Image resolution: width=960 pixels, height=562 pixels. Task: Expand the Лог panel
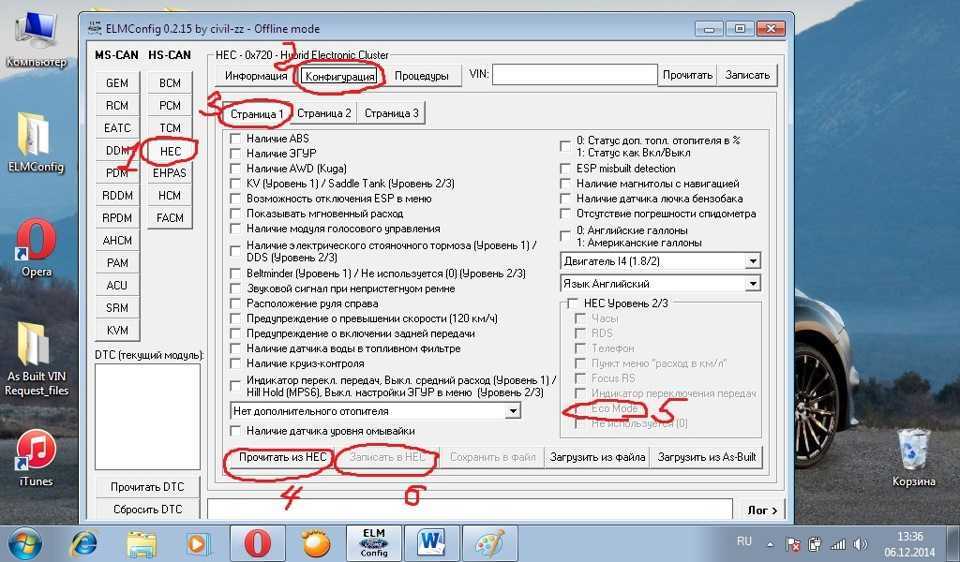763,510
